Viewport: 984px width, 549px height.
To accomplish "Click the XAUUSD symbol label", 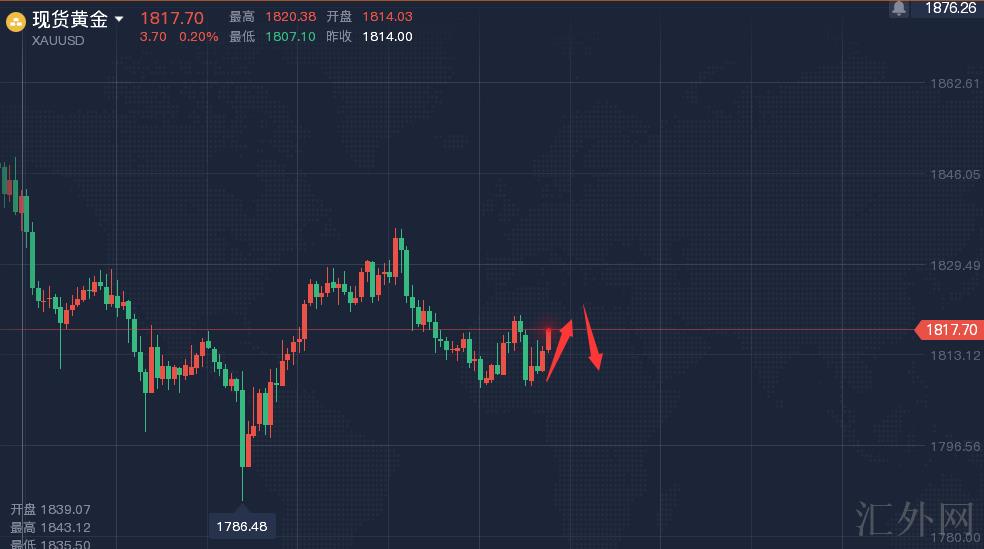I will pos(58,38).
